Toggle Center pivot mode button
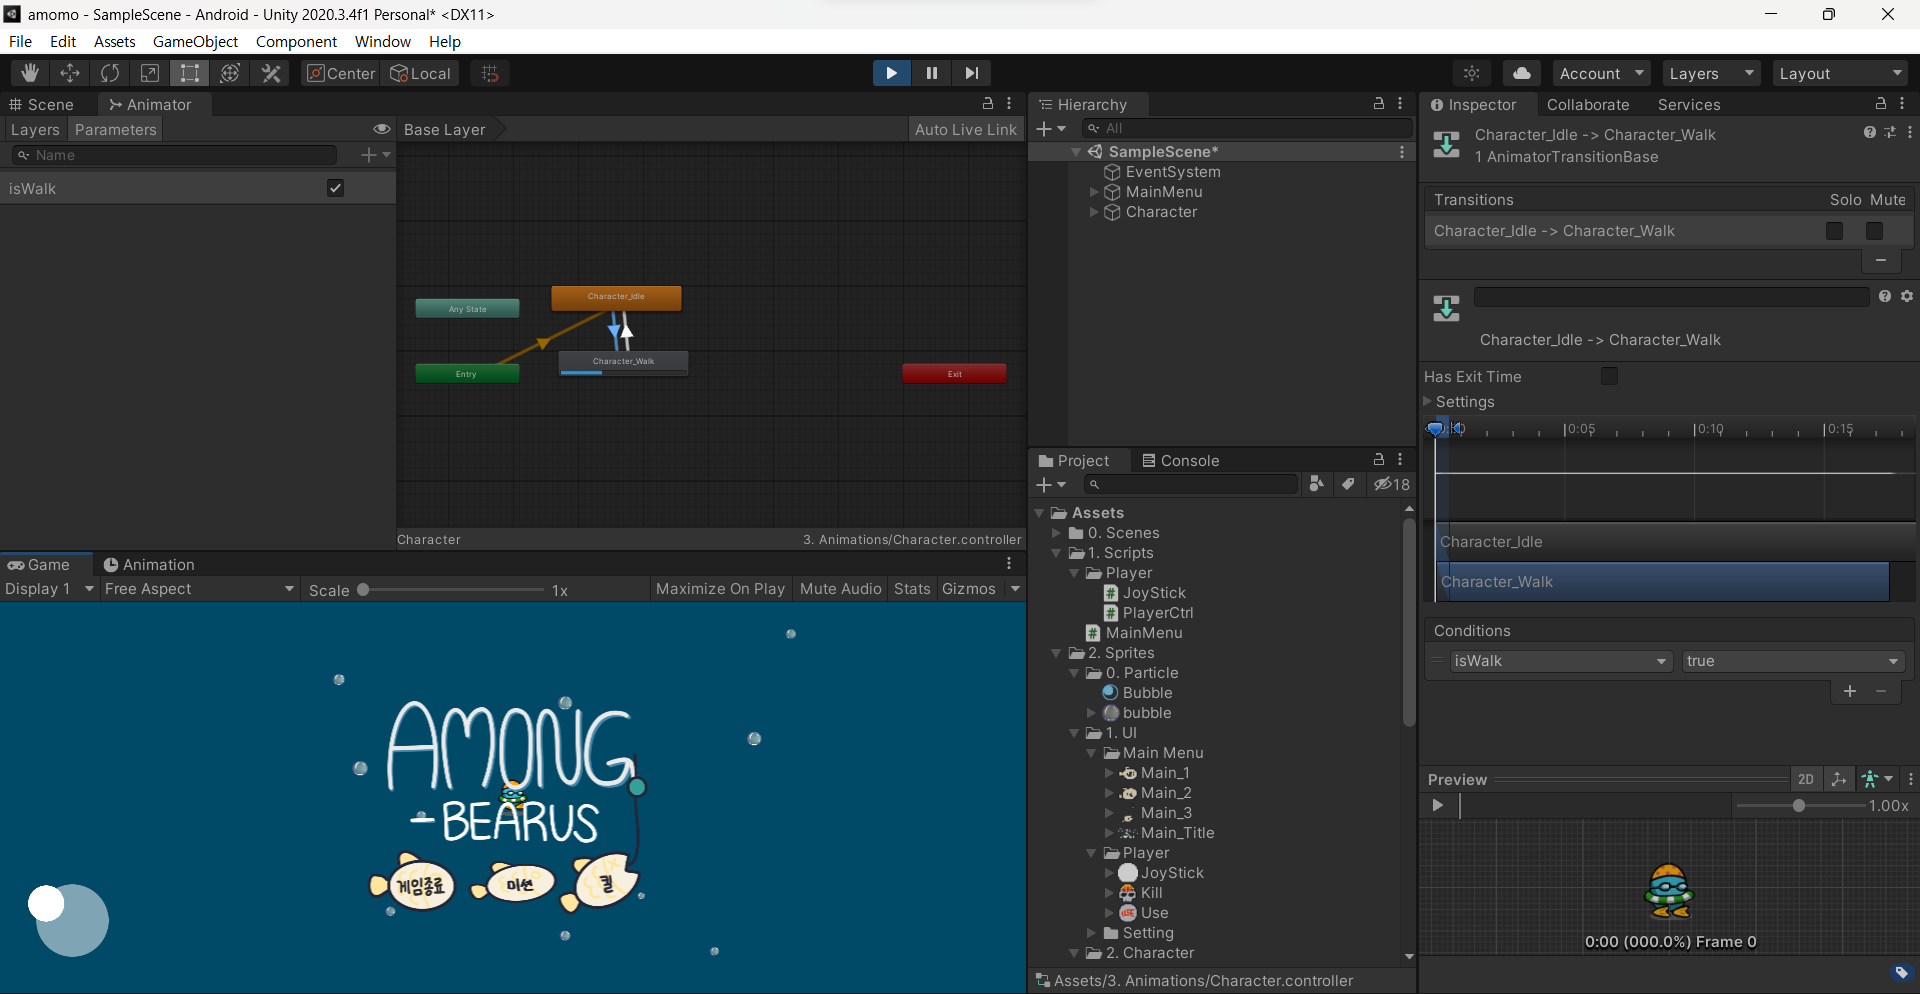 [x=341, y=73]
